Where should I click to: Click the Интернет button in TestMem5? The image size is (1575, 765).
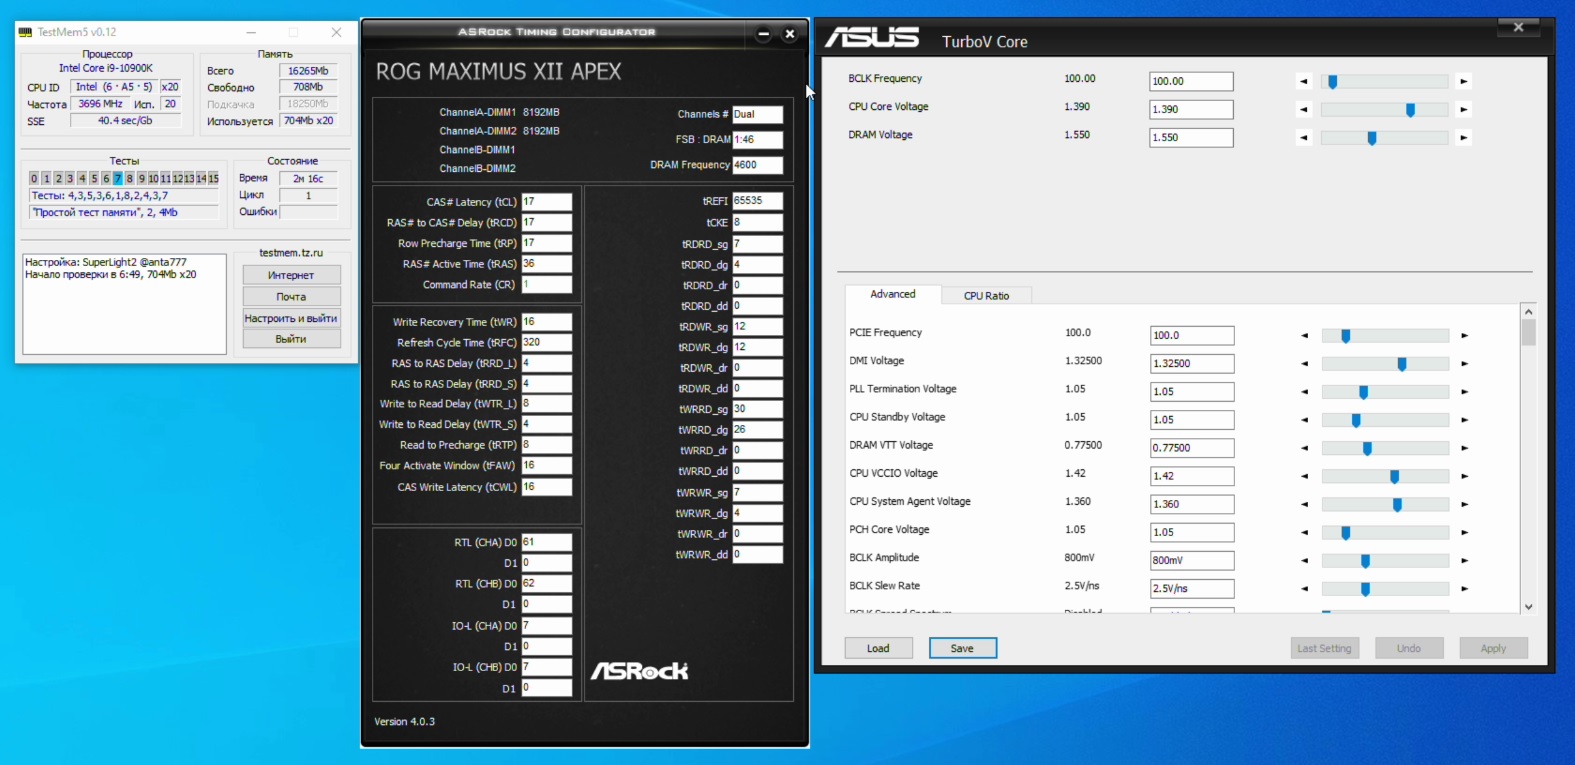pyautogui.click(x=291, y=275)
